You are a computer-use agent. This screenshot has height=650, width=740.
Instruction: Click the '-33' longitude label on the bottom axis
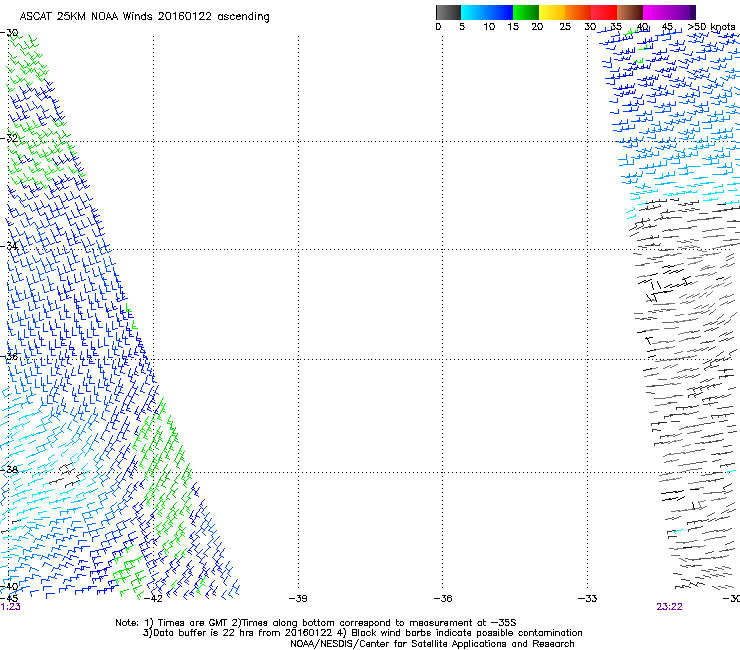click(588, 599)
